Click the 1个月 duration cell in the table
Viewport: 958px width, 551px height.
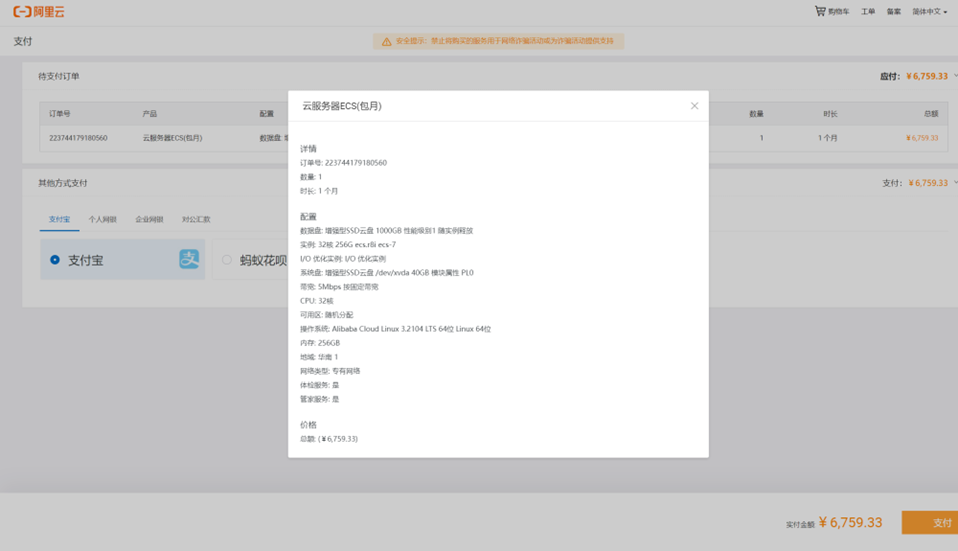tap(828, 138)
